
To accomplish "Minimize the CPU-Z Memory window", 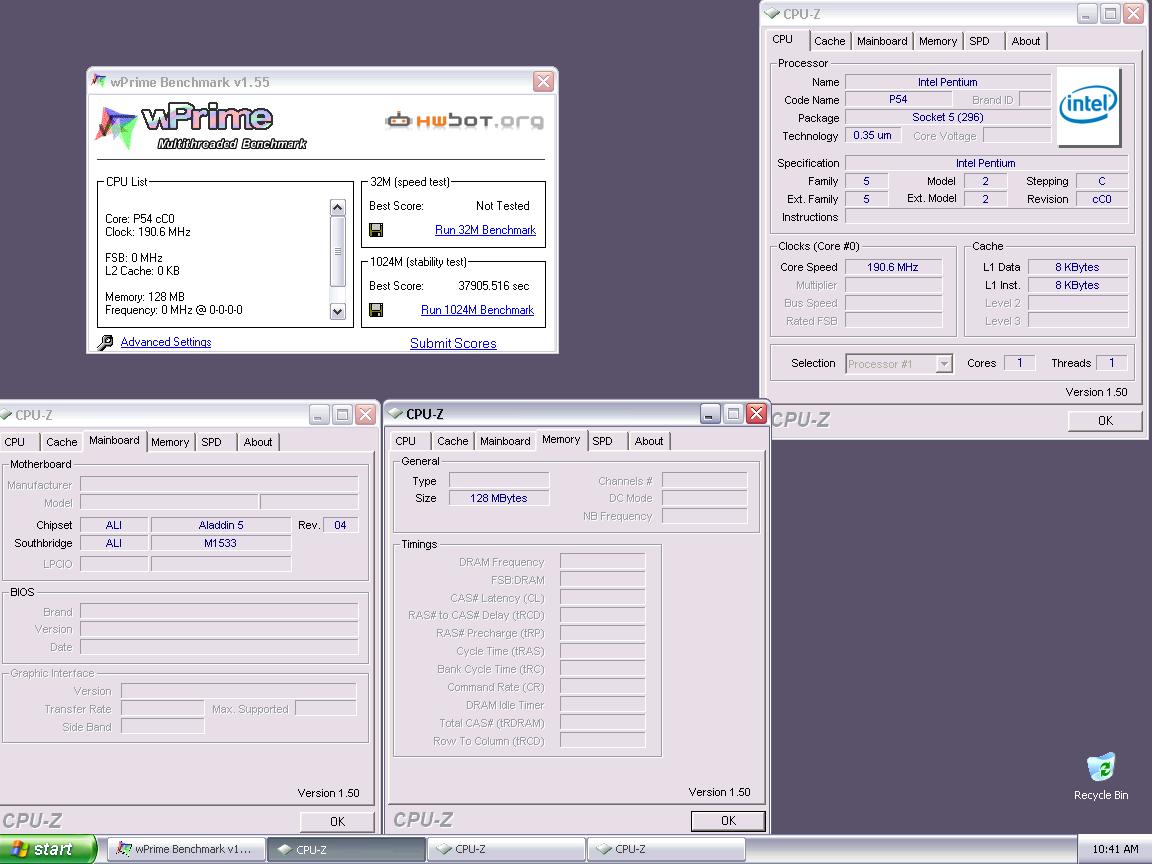I will tap(709, 414).
